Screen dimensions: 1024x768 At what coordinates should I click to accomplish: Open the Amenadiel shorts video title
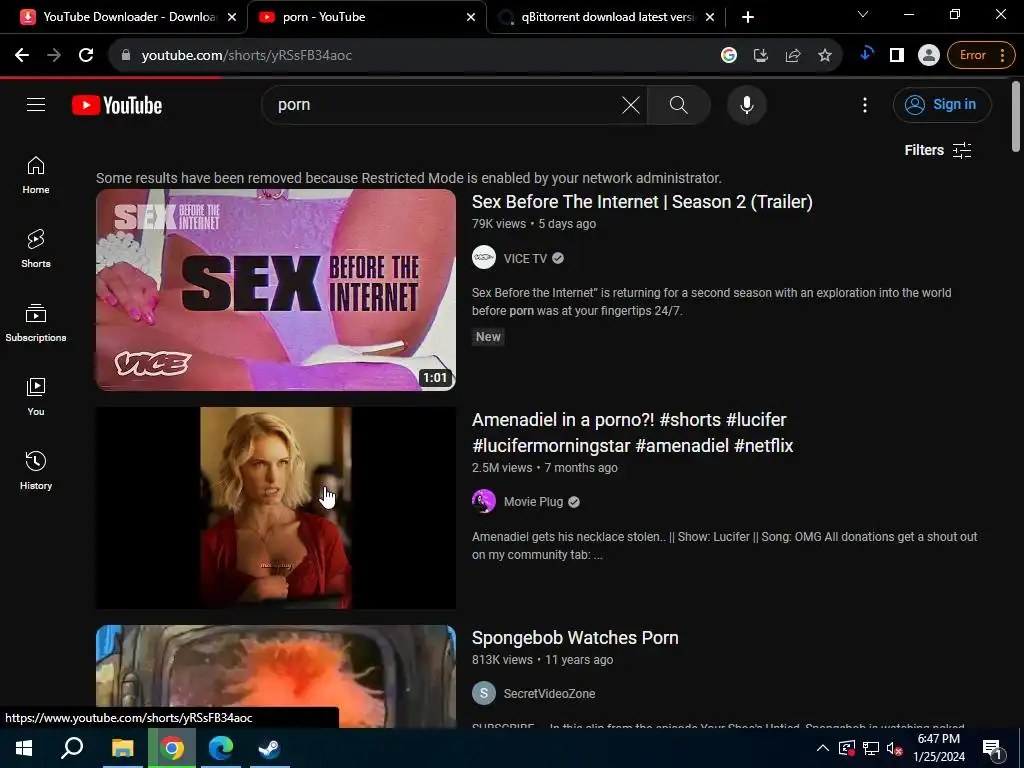[632, 432]
